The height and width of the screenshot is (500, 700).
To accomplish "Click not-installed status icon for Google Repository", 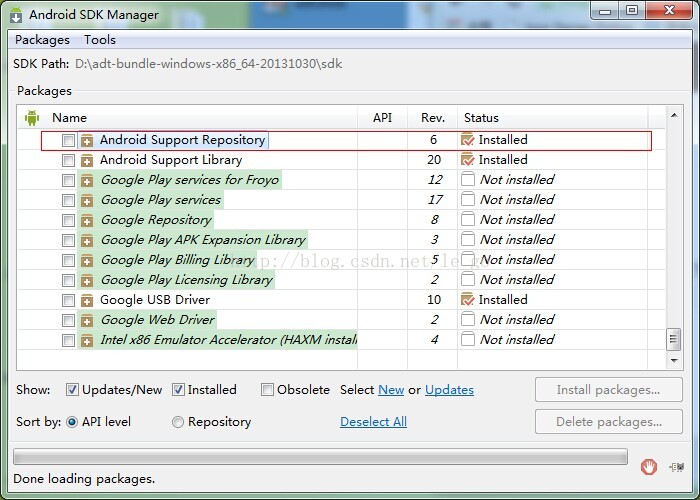I will (467, 219).
